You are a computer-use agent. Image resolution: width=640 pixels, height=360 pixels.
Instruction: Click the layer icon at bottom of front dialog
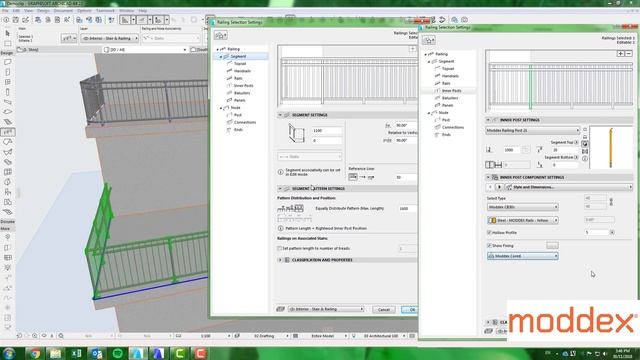280,309
